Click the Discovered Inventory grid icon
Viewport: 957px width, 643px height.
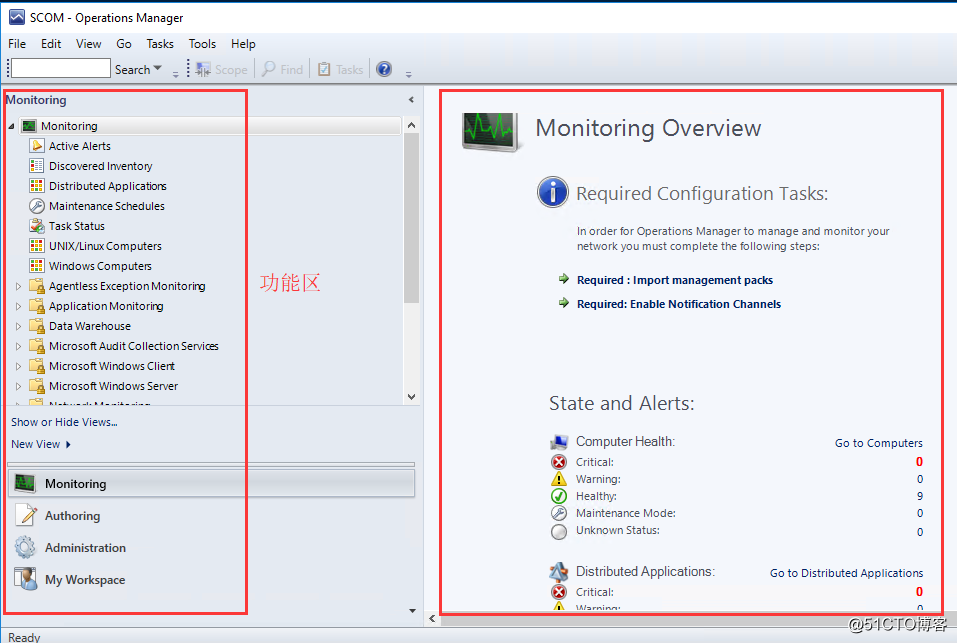pyautogui.click(x=37, y=166)
